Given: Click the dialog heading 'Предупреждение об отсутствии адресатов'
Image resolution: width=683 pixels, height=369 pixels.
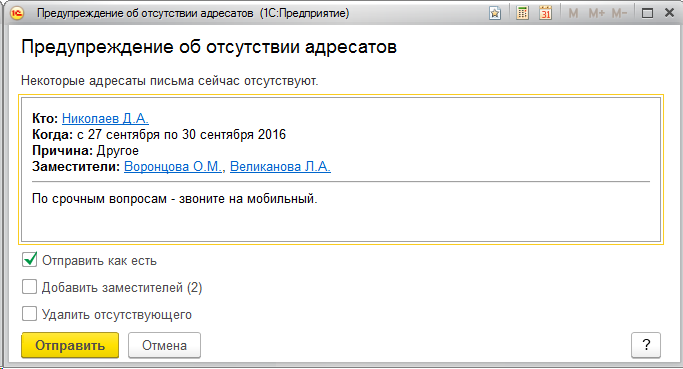Looking at the screenshot, I should click(x=209, y=47).
